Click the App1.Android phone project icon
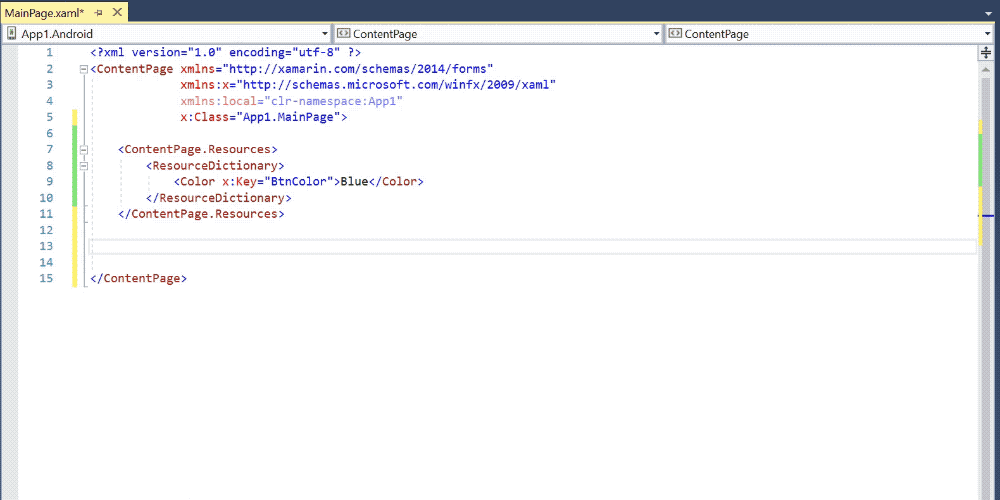The height and width of the screenshot is (500, 1000). pos(11,34)
